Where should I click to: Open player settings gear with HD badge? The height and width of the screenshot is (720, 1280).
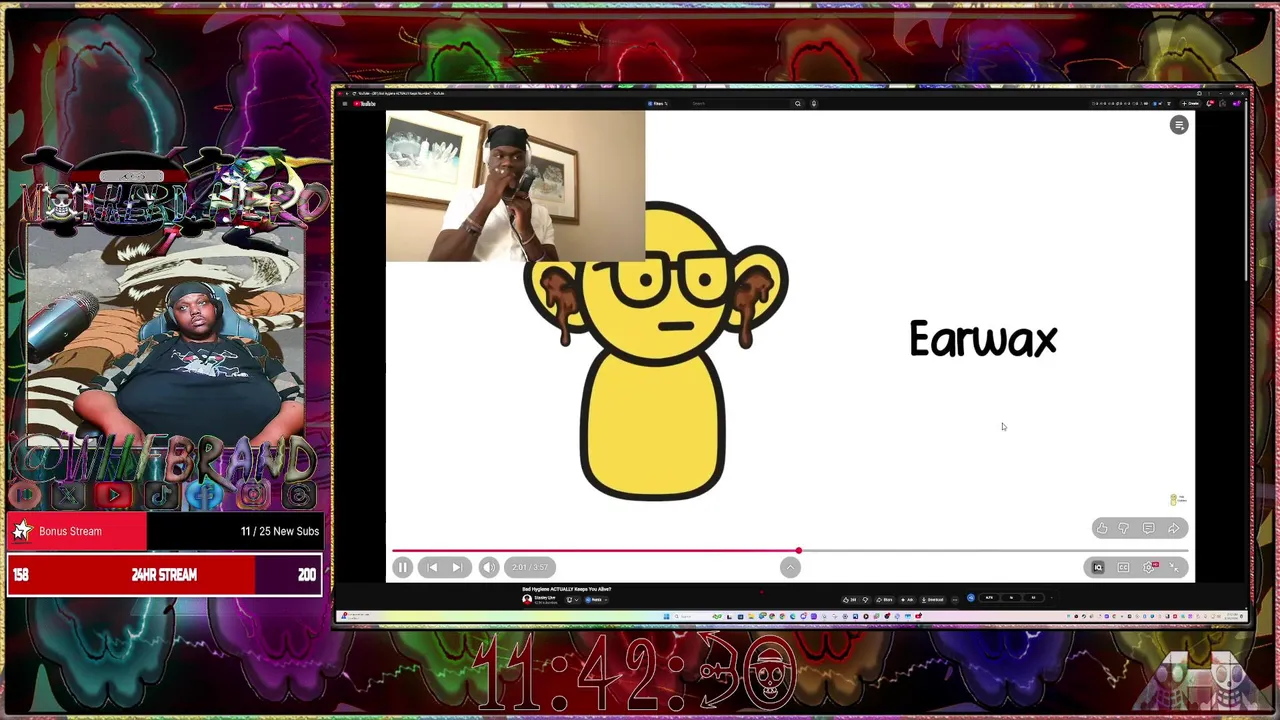point(1150,567)
